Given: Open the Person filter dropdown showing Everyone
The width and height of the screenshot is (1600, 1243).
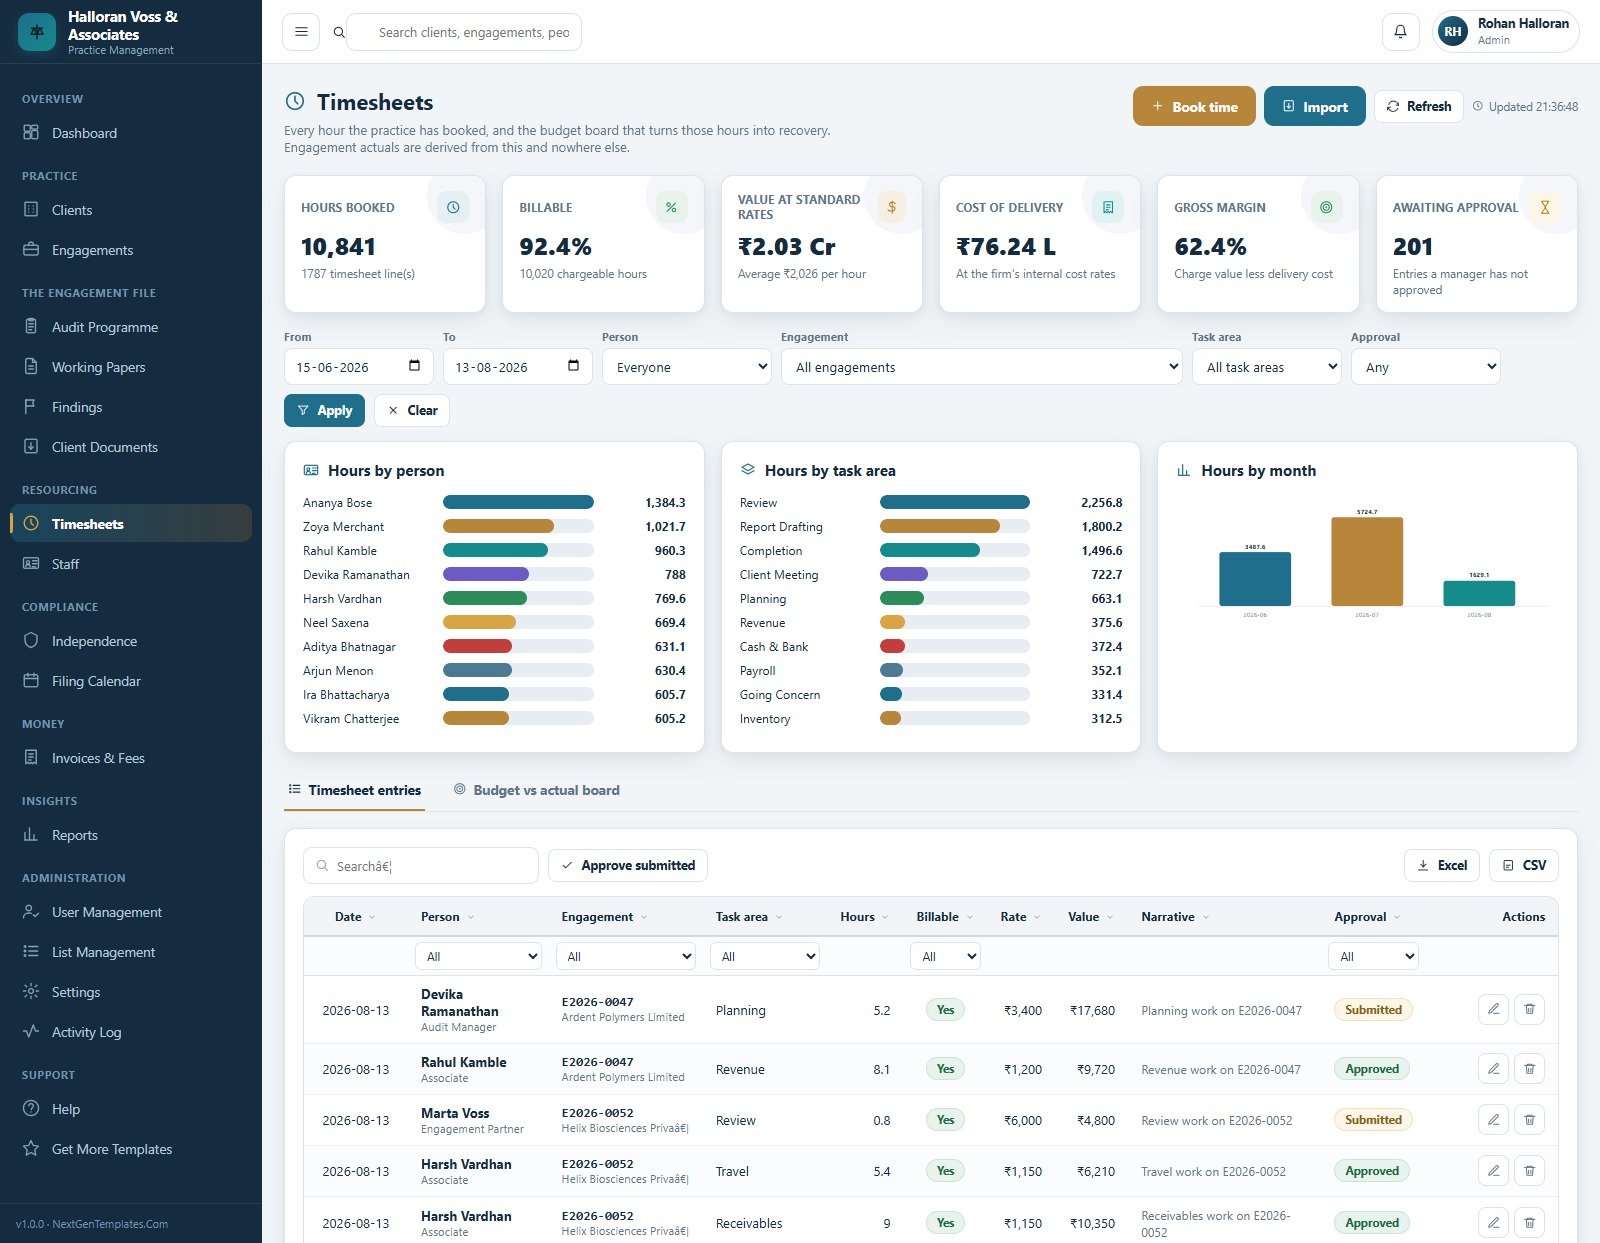Looking at the screenshot, I should tap(687, 367).
